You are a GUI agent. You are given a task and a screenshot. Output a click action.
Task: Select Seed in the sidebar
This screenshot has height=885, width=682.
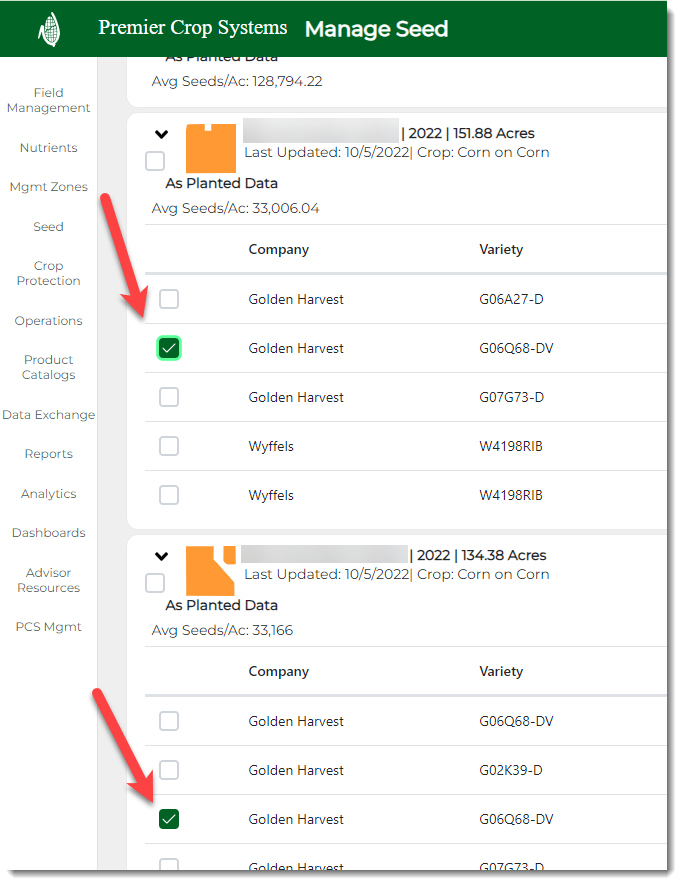tap(49, 226)
